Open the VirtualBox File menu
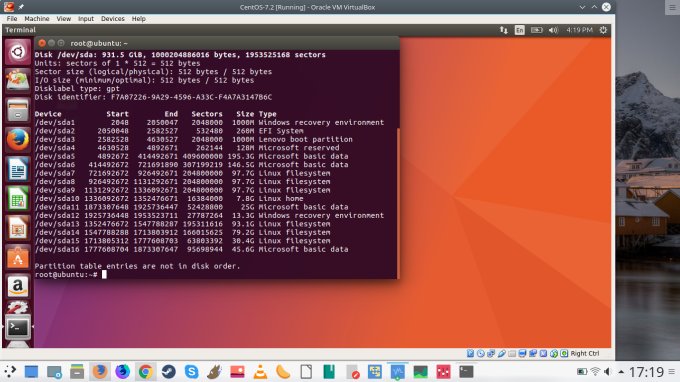Viewport: 680px width, 382px height. point(12,19)
